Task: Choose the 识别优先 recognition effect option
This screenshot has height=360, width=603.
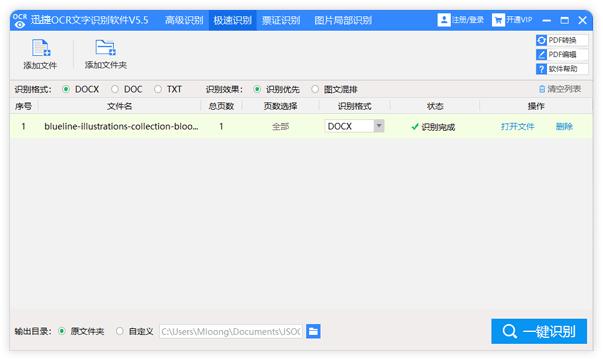Action: (x=257, y=89)
